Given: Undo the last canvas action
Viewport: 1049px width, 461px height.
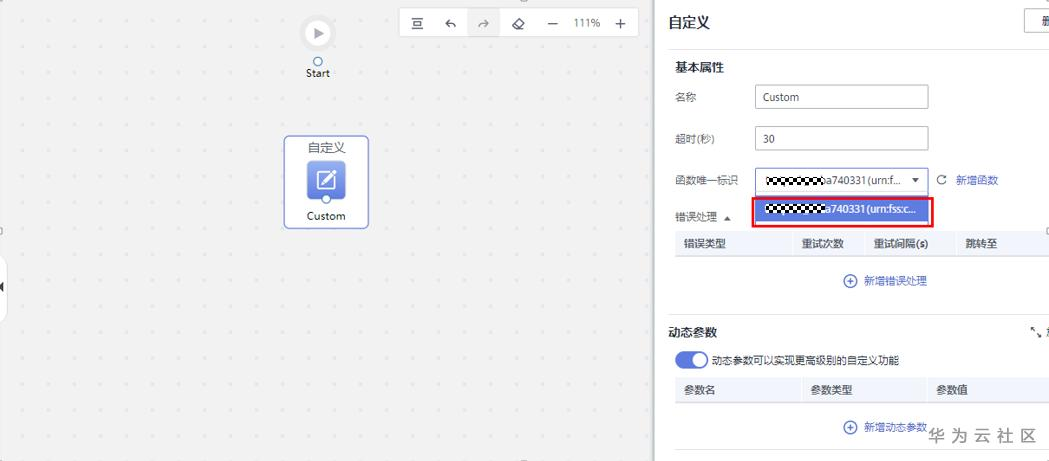Looking at the screenshot, I should 451,23.
